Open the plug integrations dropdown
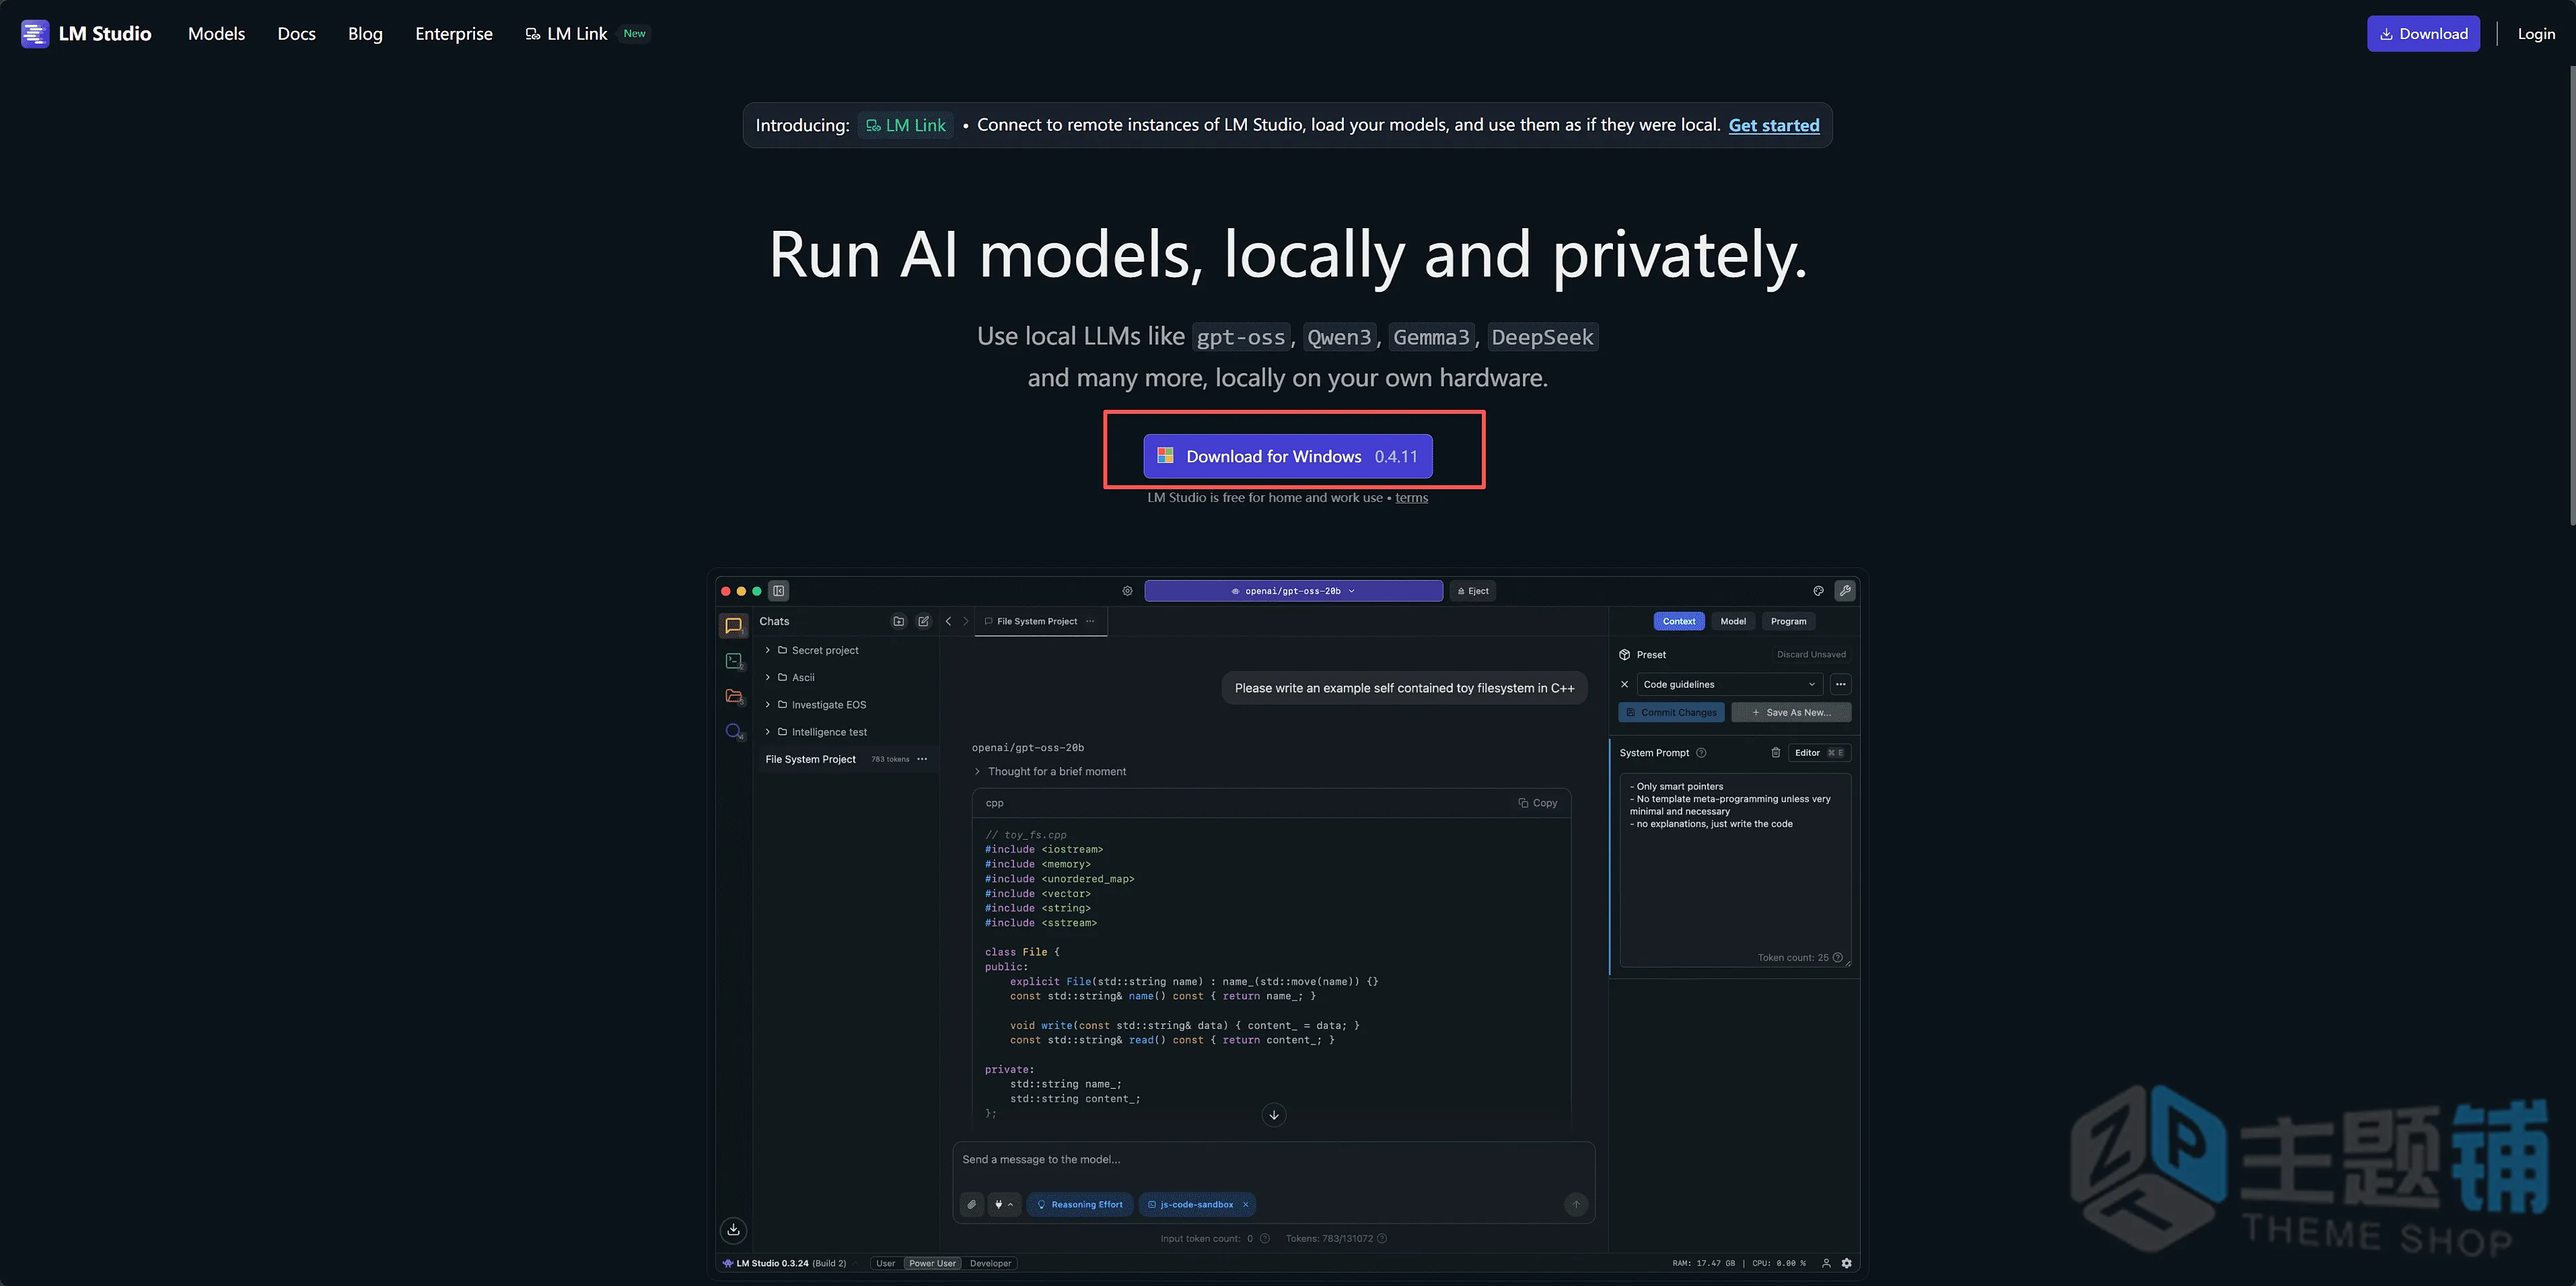 click(x=1004, y=1205)
